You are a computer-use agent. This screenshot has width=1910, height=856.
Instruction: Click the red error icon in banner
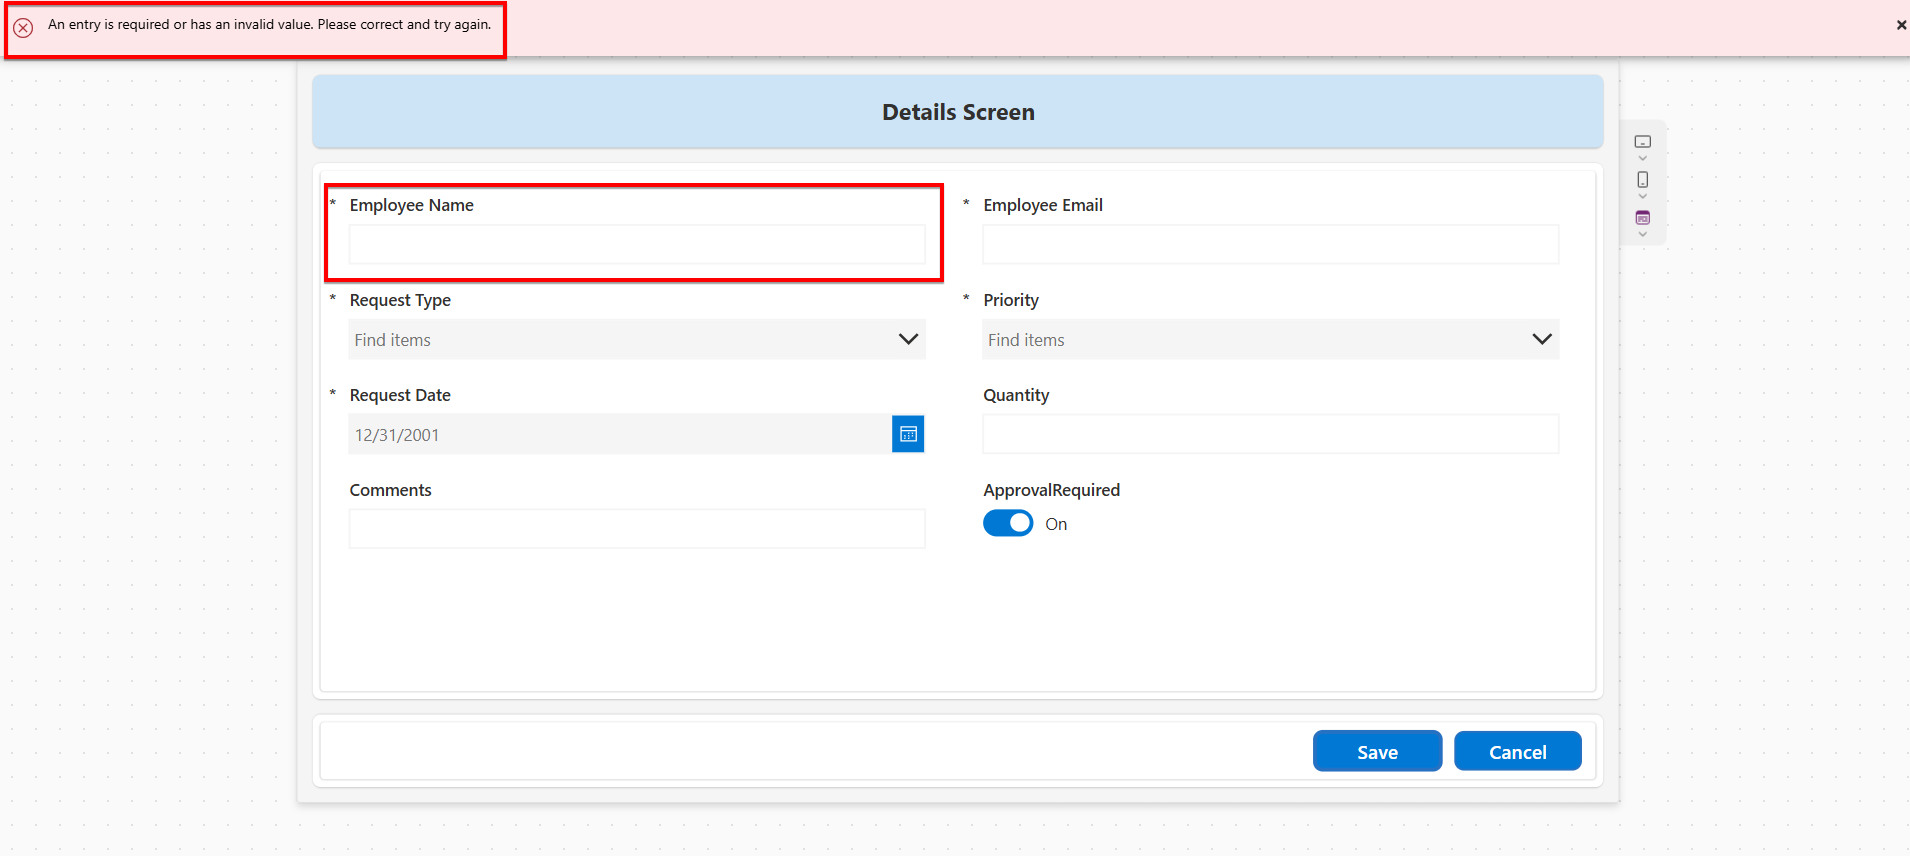(x=23, y=27)
